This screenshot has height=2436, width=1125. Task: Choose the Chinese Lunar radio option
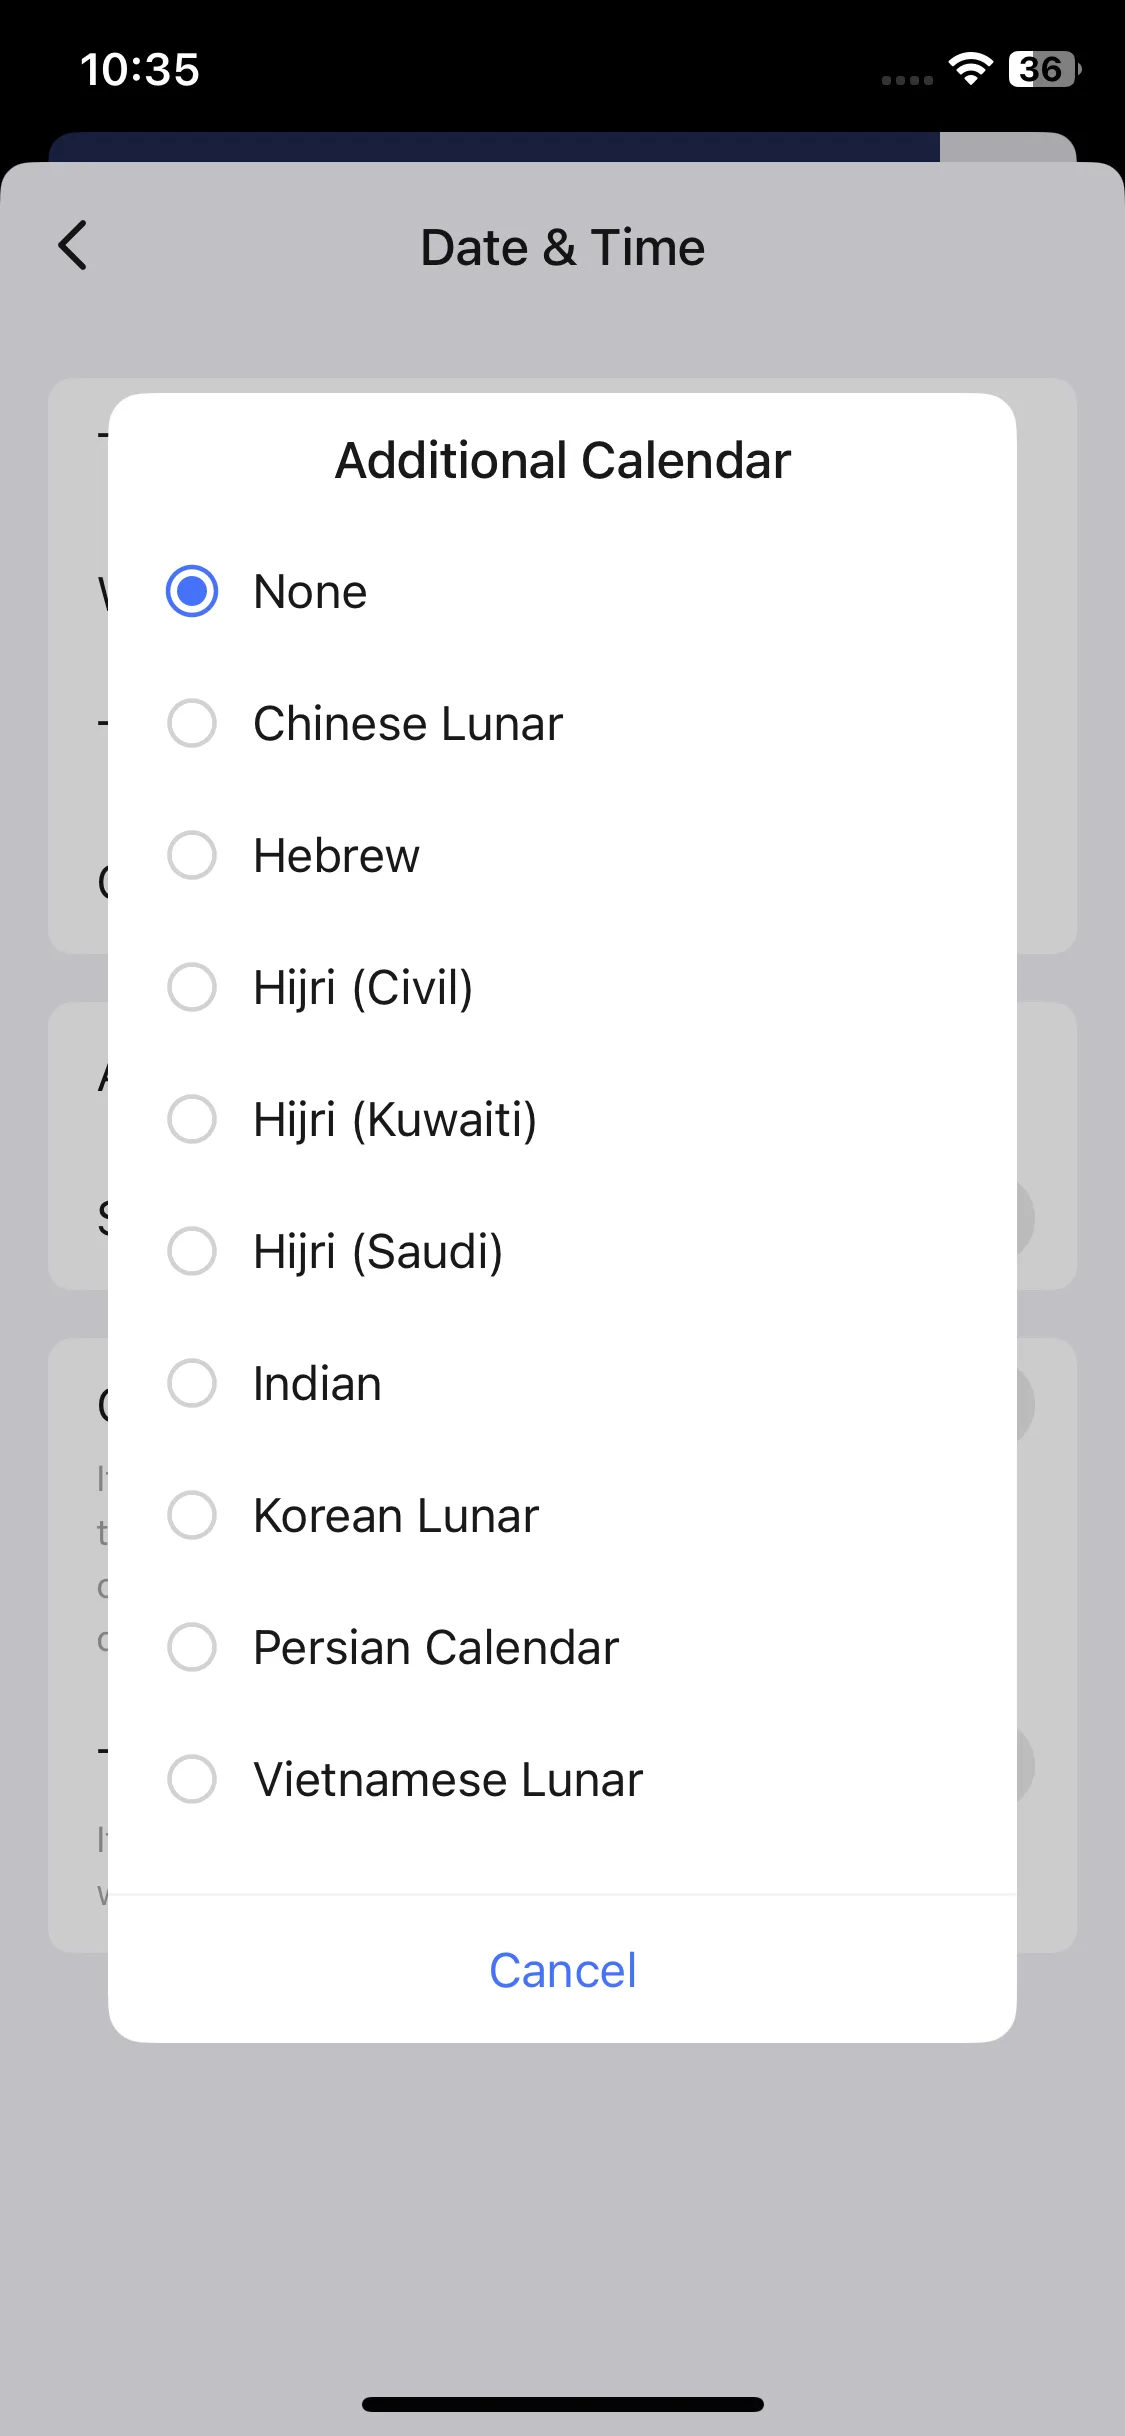click(x=192, y=723)
